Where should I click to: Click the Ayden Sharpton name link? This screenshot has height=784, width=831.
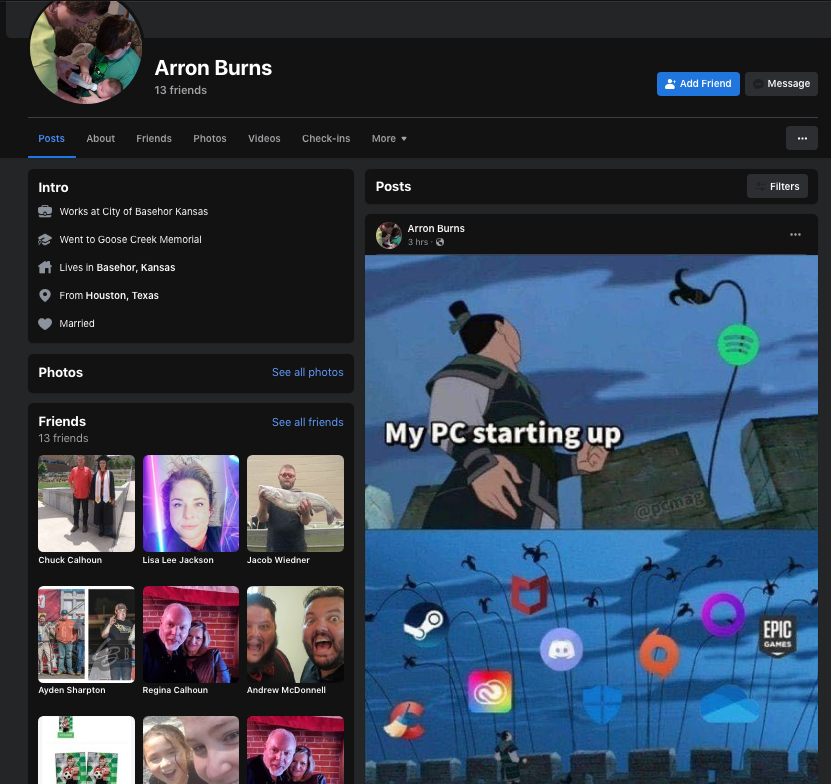(72, 690)
